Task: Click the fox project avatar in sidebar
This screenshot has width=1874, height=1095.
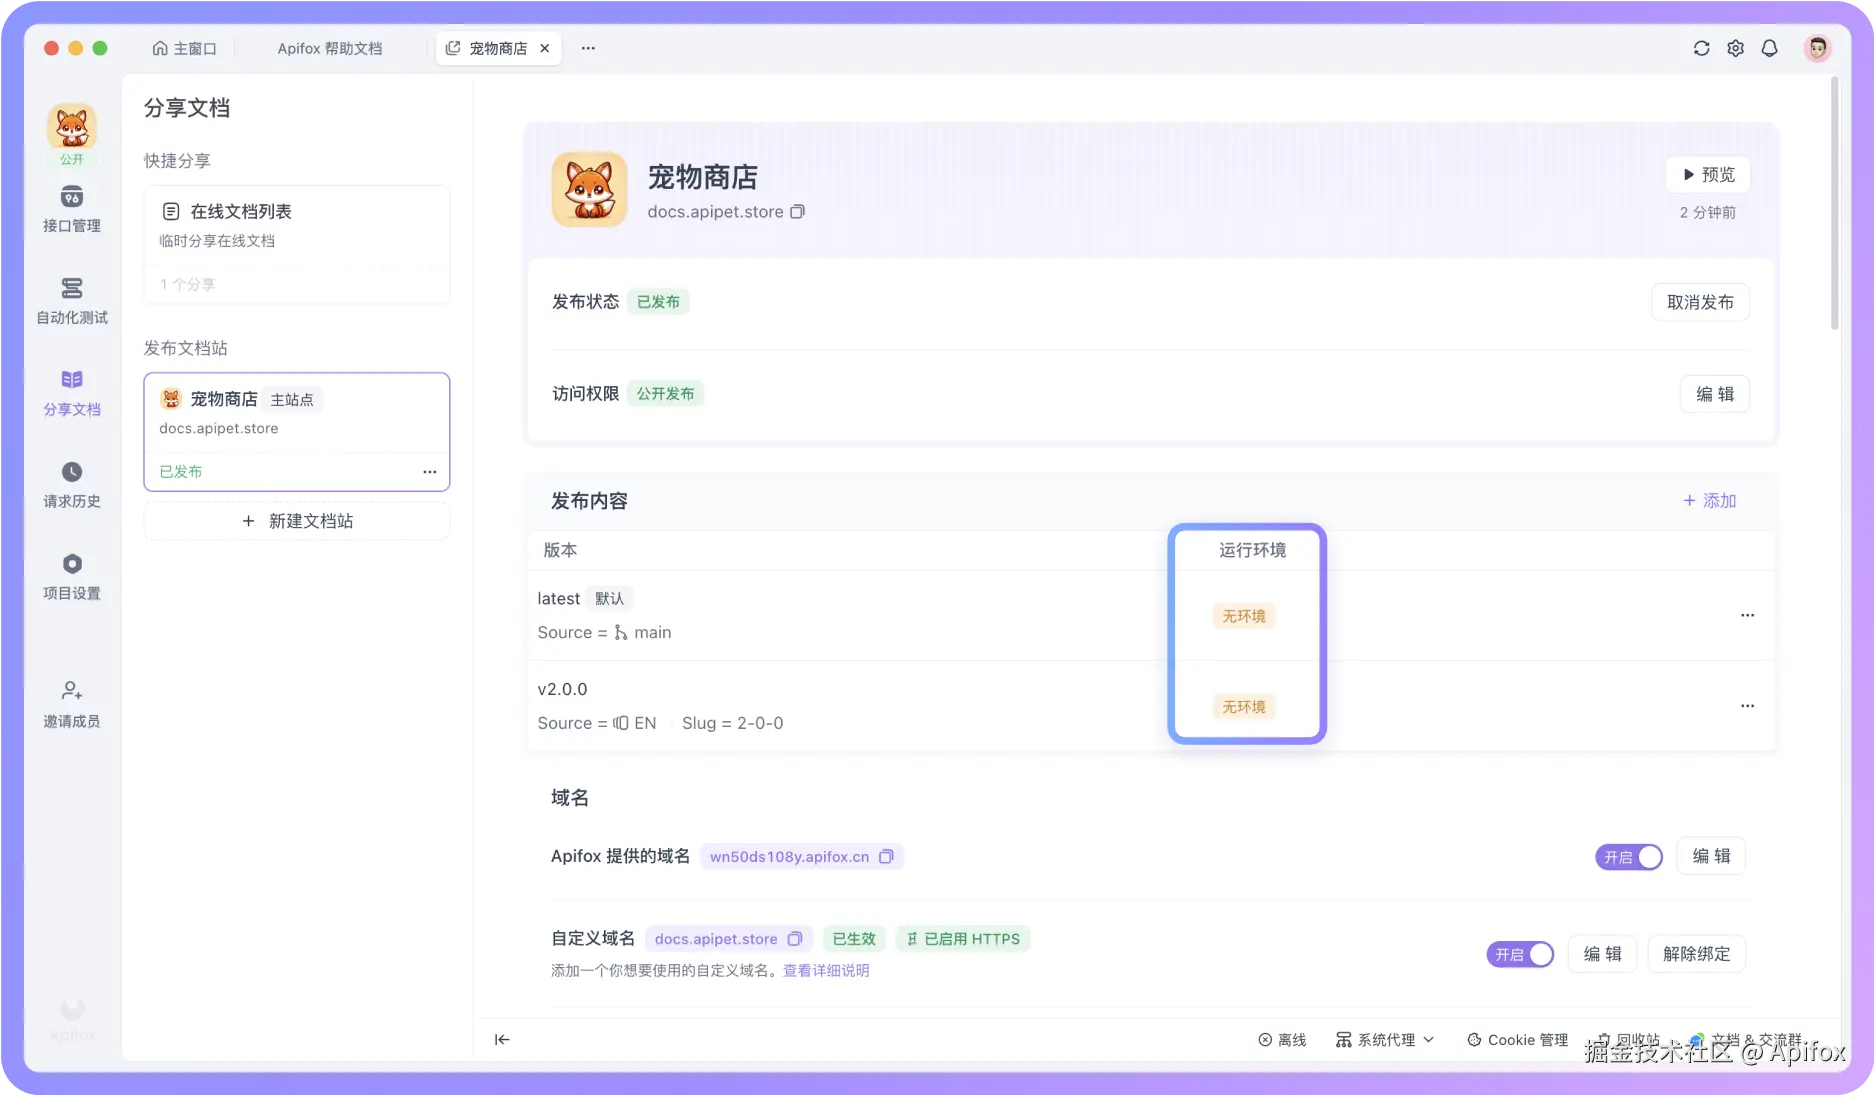Action: click(x=72, y=128)
